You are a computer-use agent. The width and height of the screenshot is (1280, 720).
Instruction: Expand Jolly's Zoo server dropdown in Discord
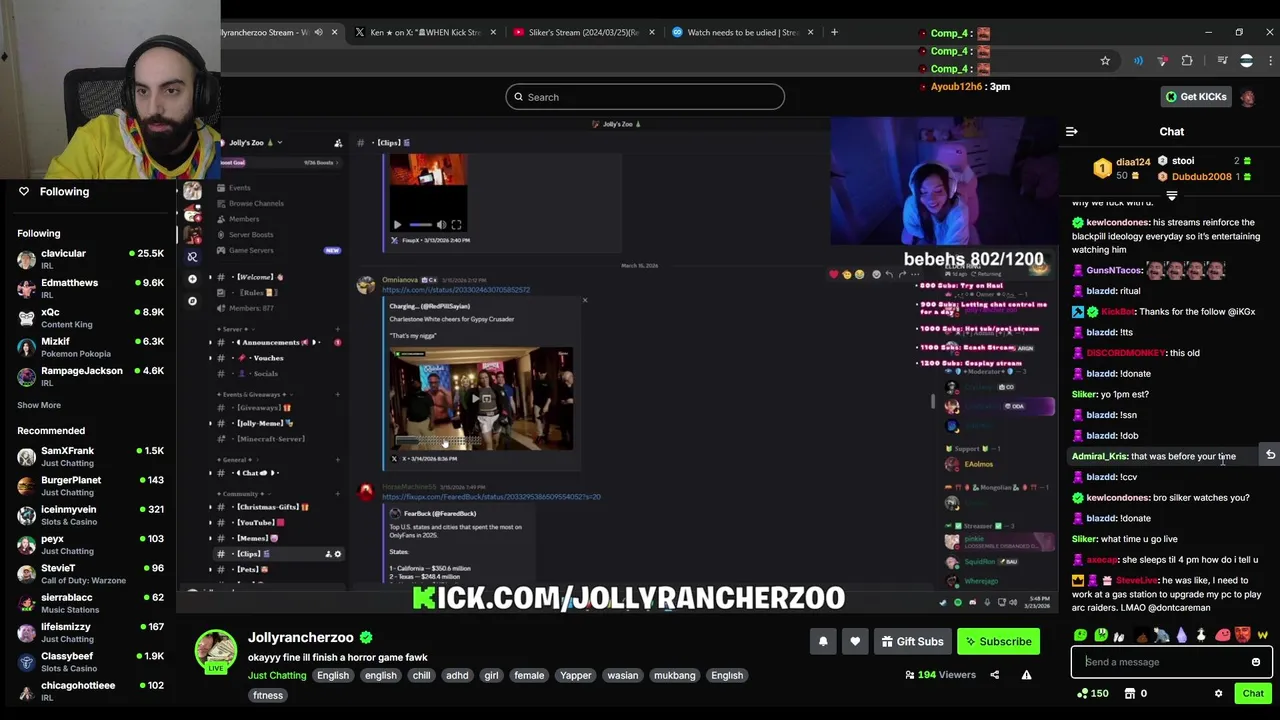280,143
